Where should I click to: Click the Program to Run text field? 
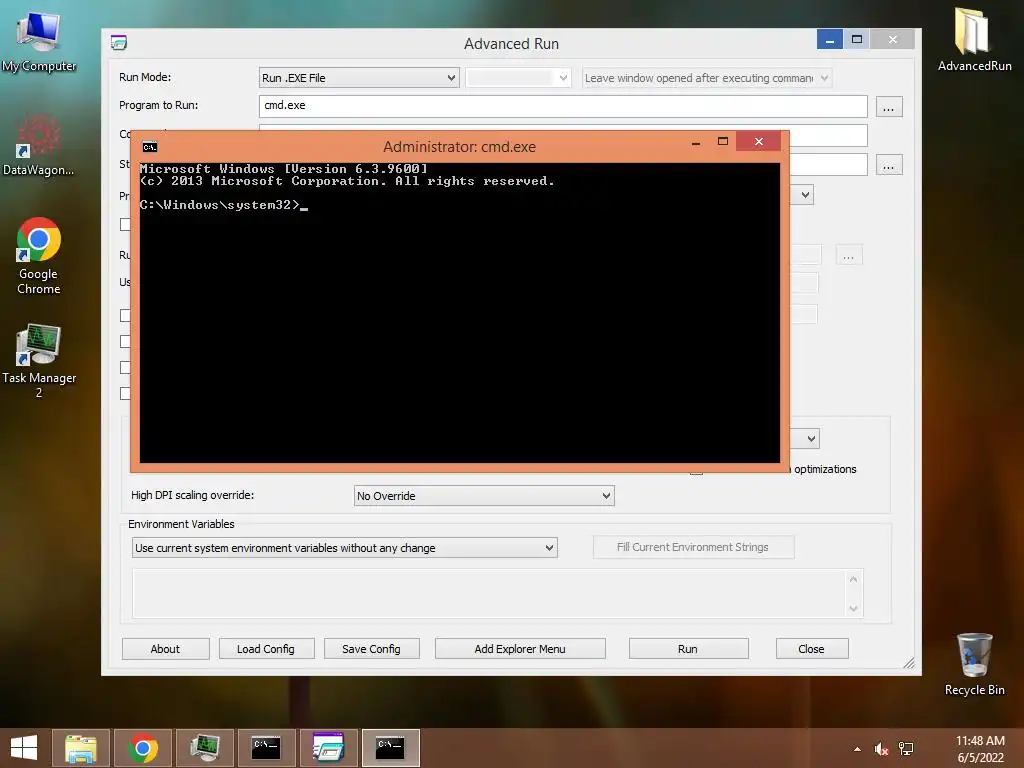563,106
